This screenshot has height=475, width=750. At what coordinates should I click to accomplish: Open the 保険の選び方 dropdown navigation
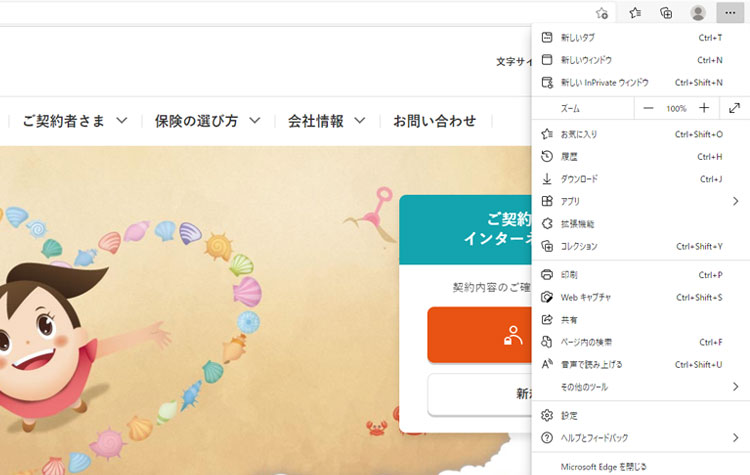[x=207, y=121]
